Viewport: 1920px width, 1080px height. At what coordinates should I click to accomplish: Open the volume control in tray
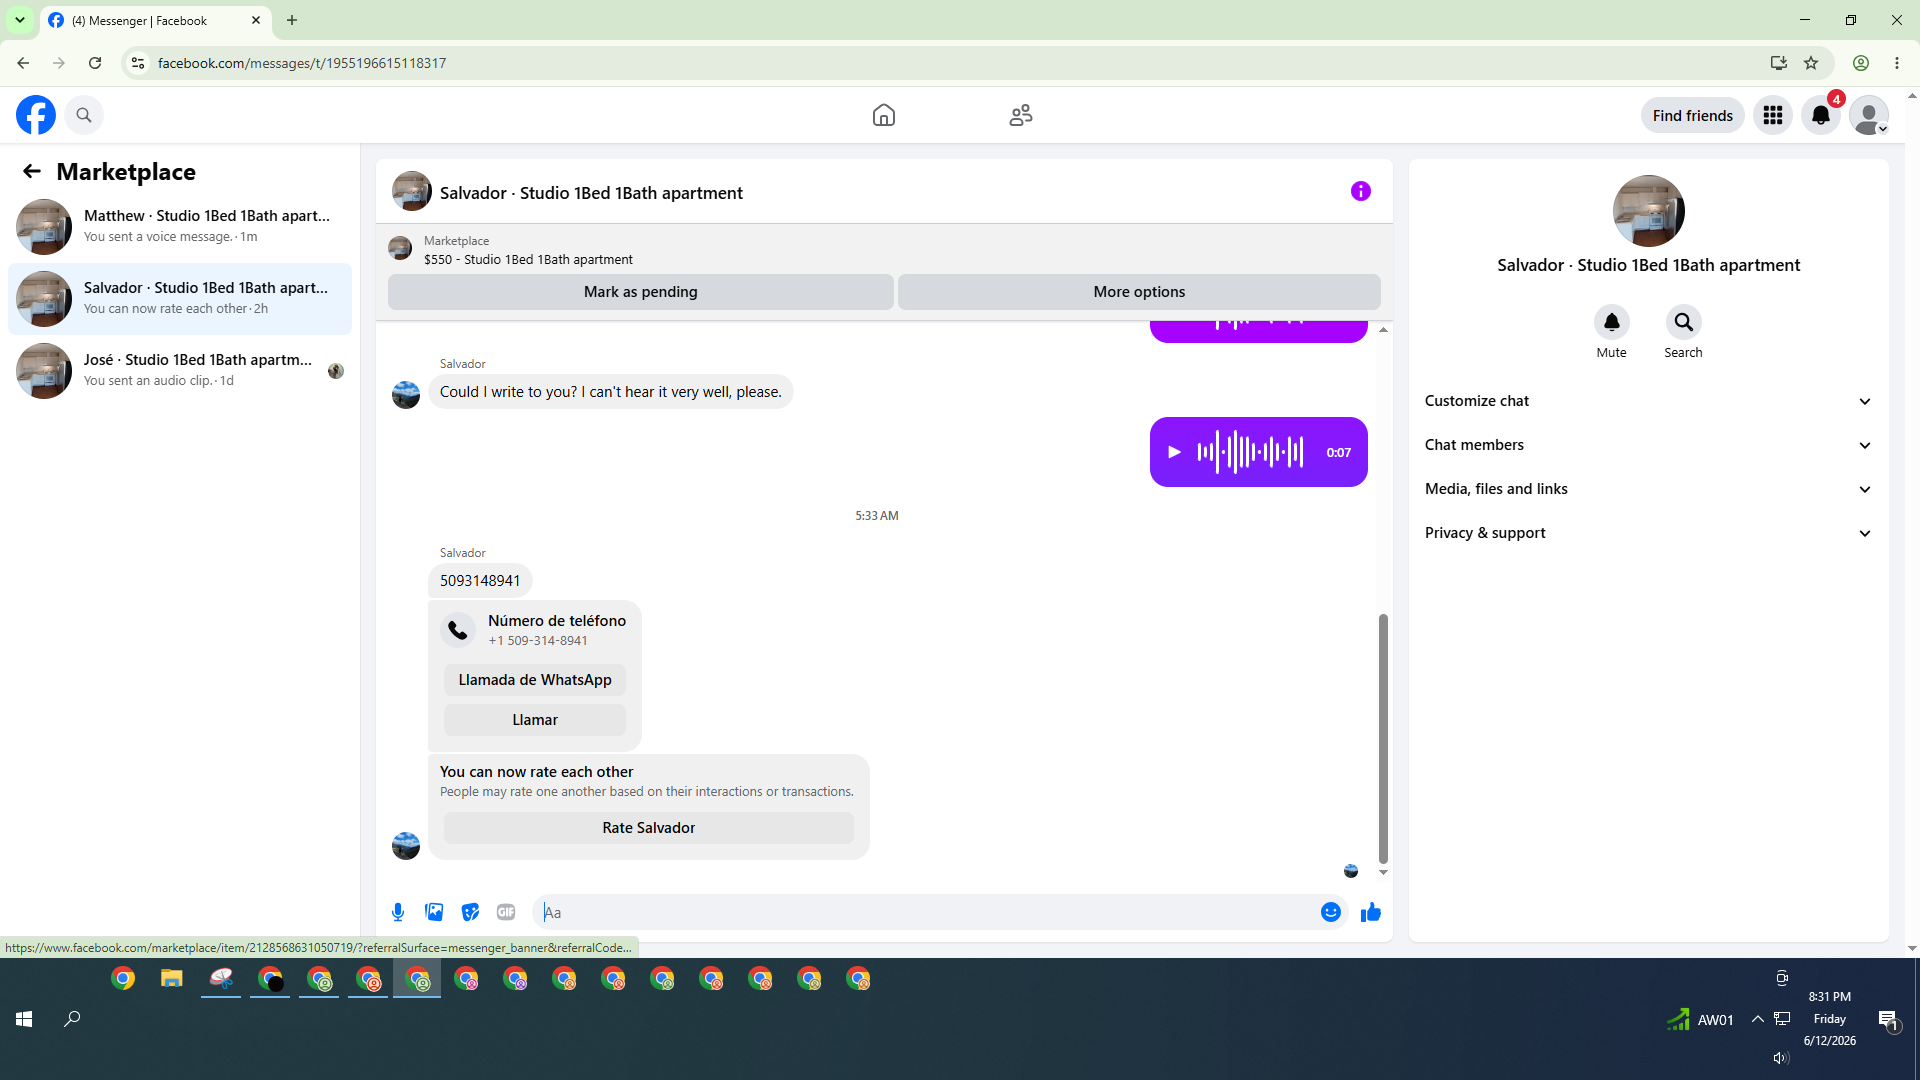1781,1058
